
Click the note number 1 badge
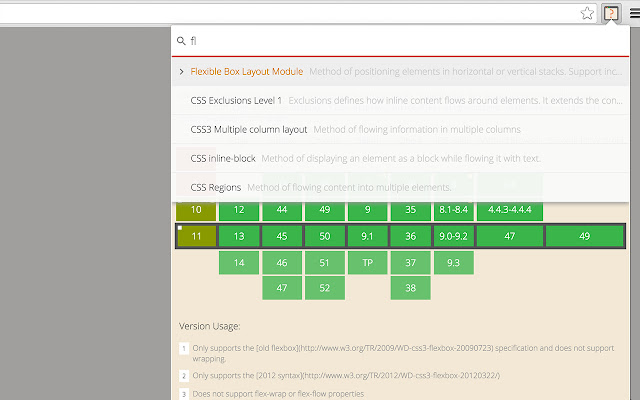click(x=184, y=349)
